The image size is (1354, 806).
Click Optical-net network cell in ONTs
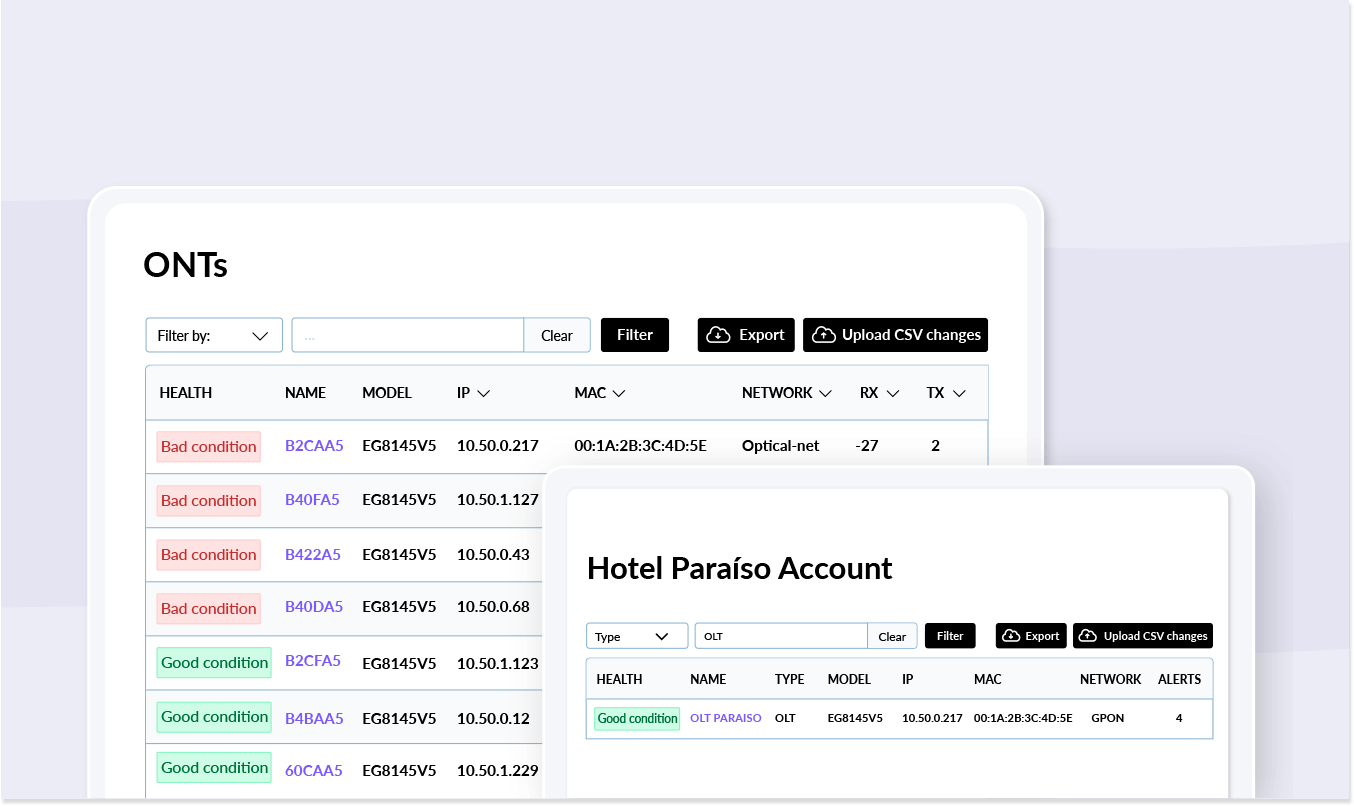click(x=780, y=446)
